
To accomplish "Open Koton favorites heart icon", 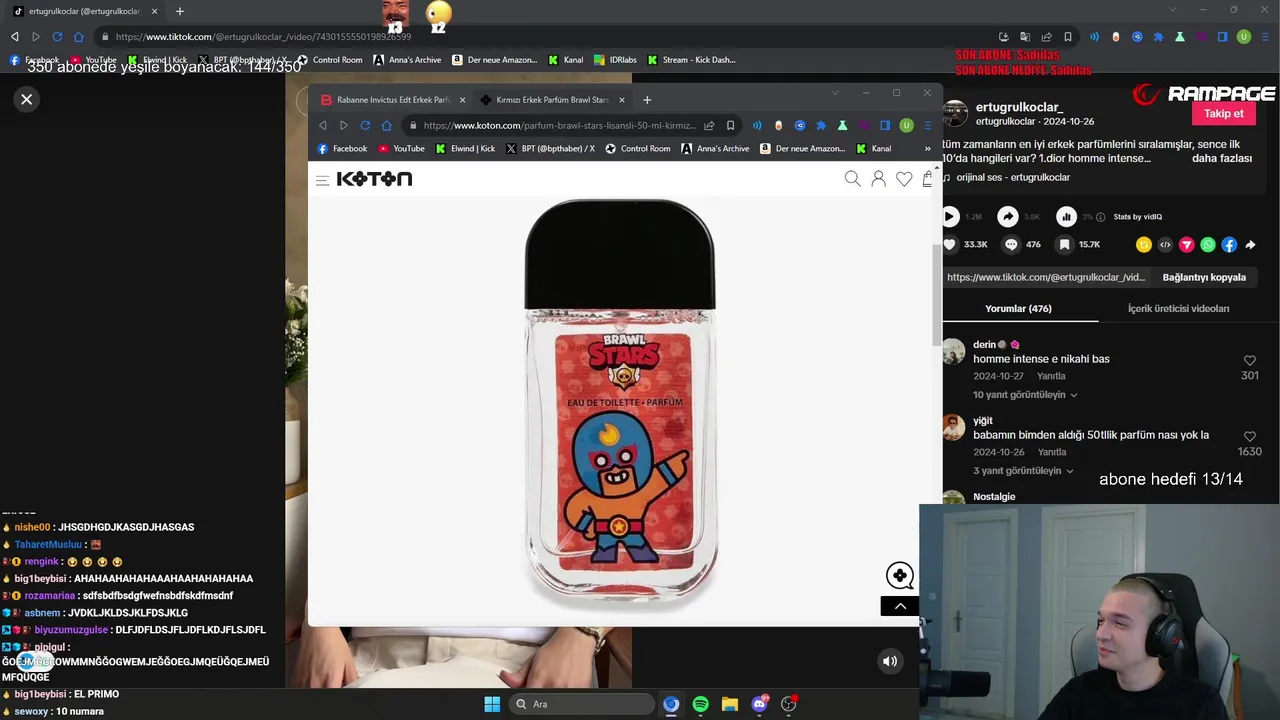I will [x=904, y=179].
